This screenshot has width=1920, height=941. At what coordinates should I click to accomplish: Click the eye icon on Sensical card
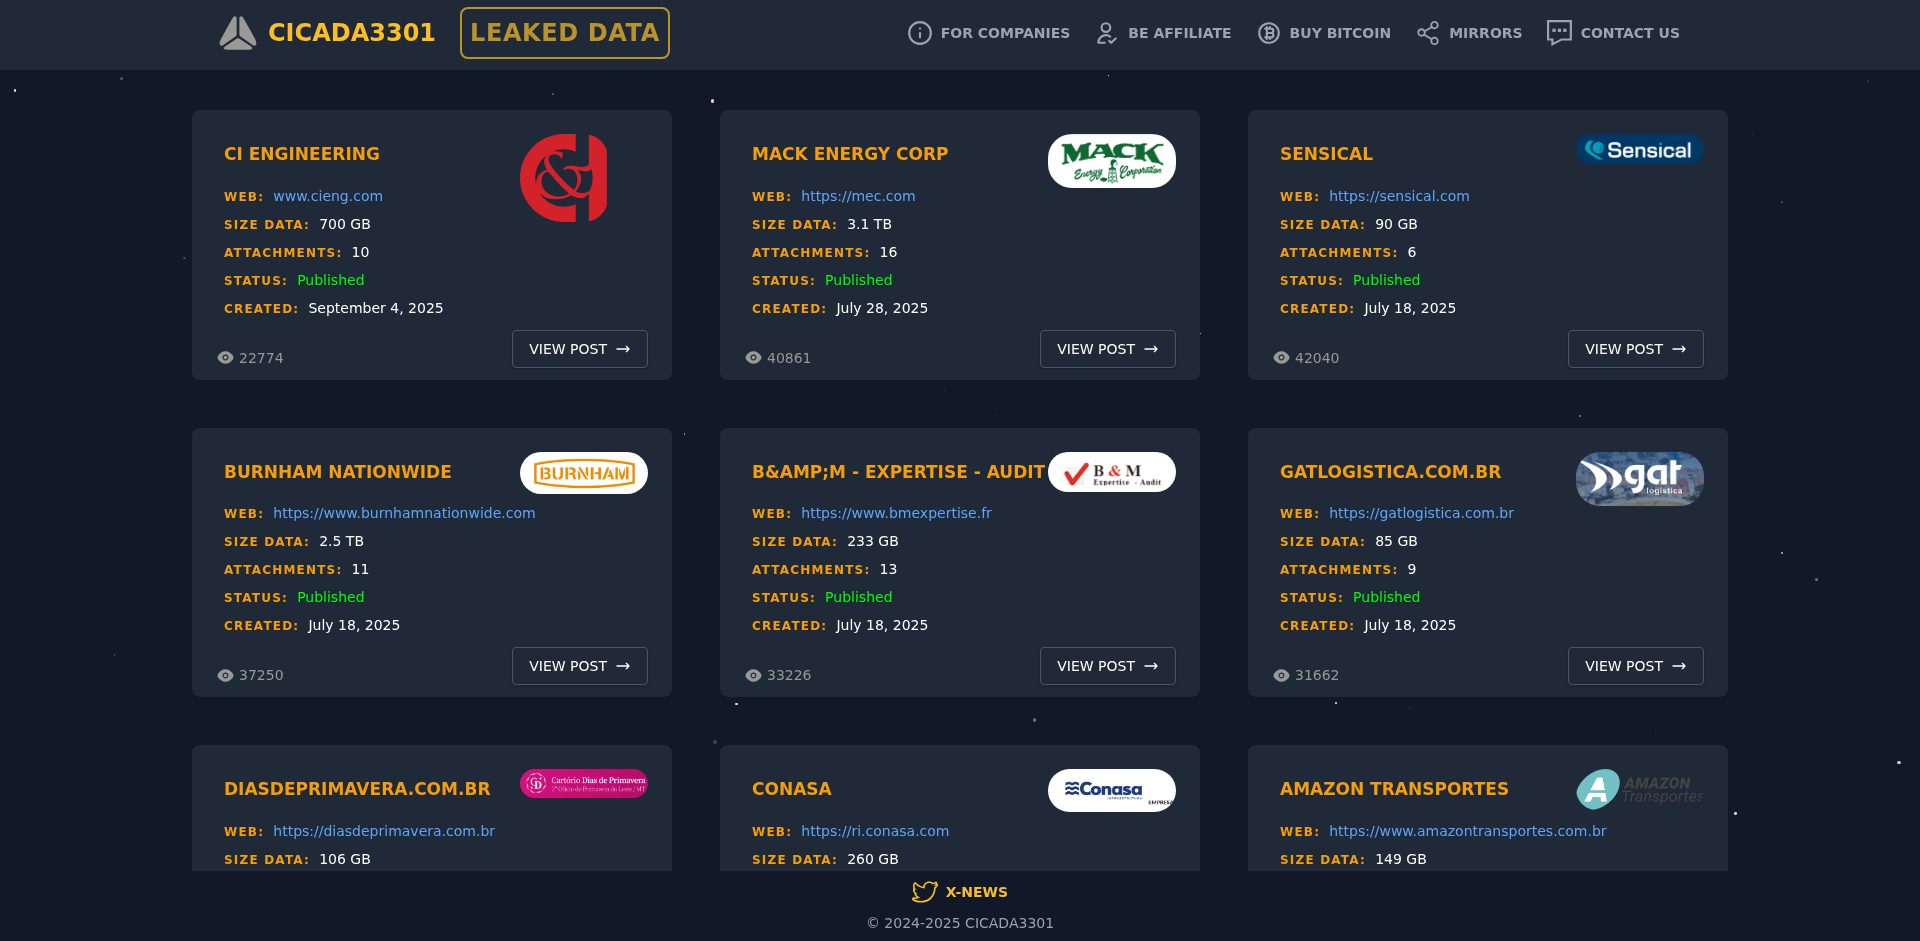pos(1281,358)
